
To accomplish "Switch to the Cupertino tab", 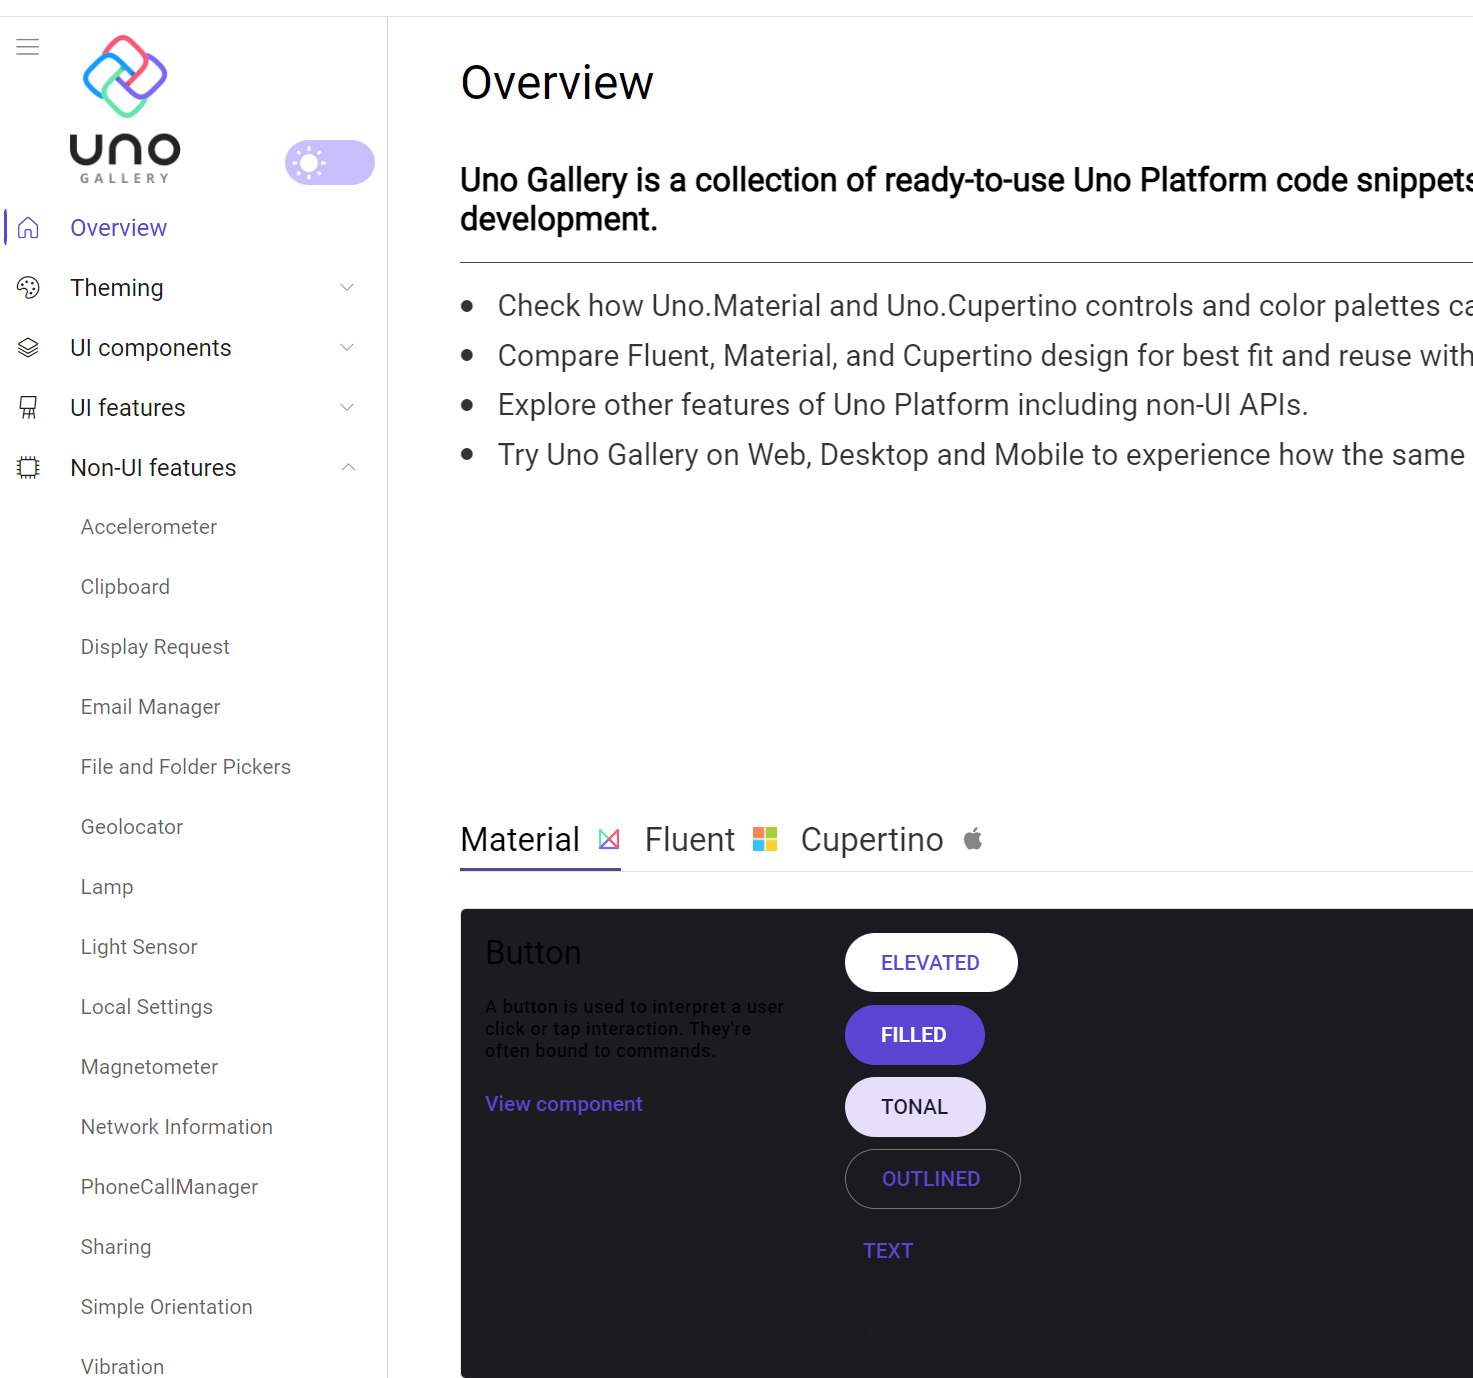I will [x=871, y=839].
